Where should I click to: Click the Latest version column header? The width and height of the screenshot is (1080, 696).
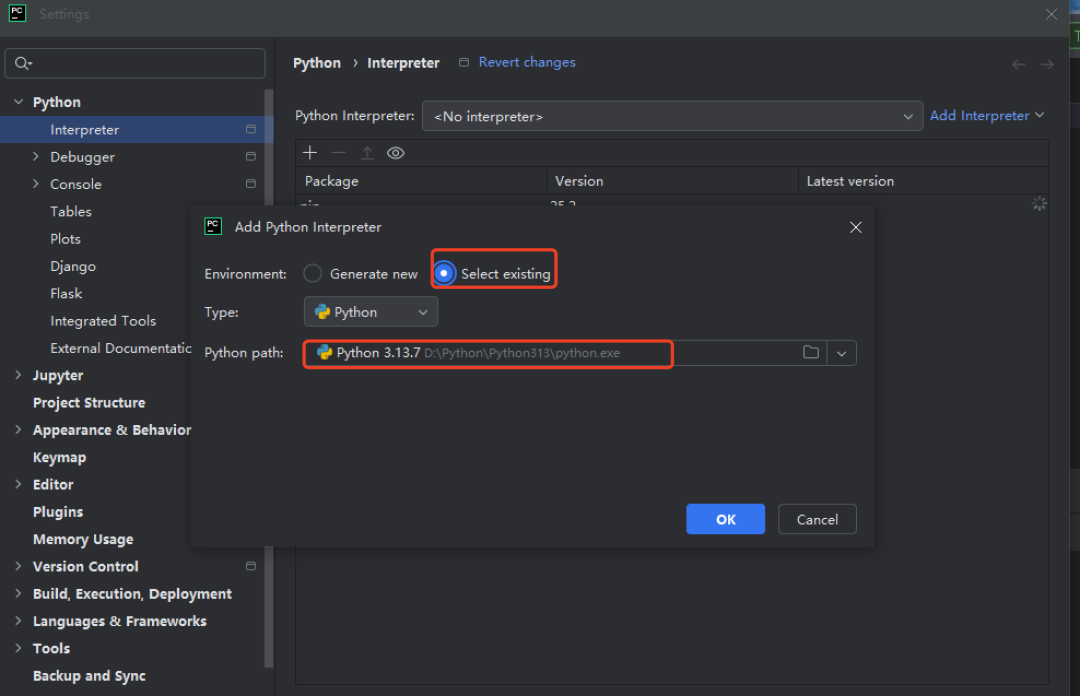click(923, 181)
